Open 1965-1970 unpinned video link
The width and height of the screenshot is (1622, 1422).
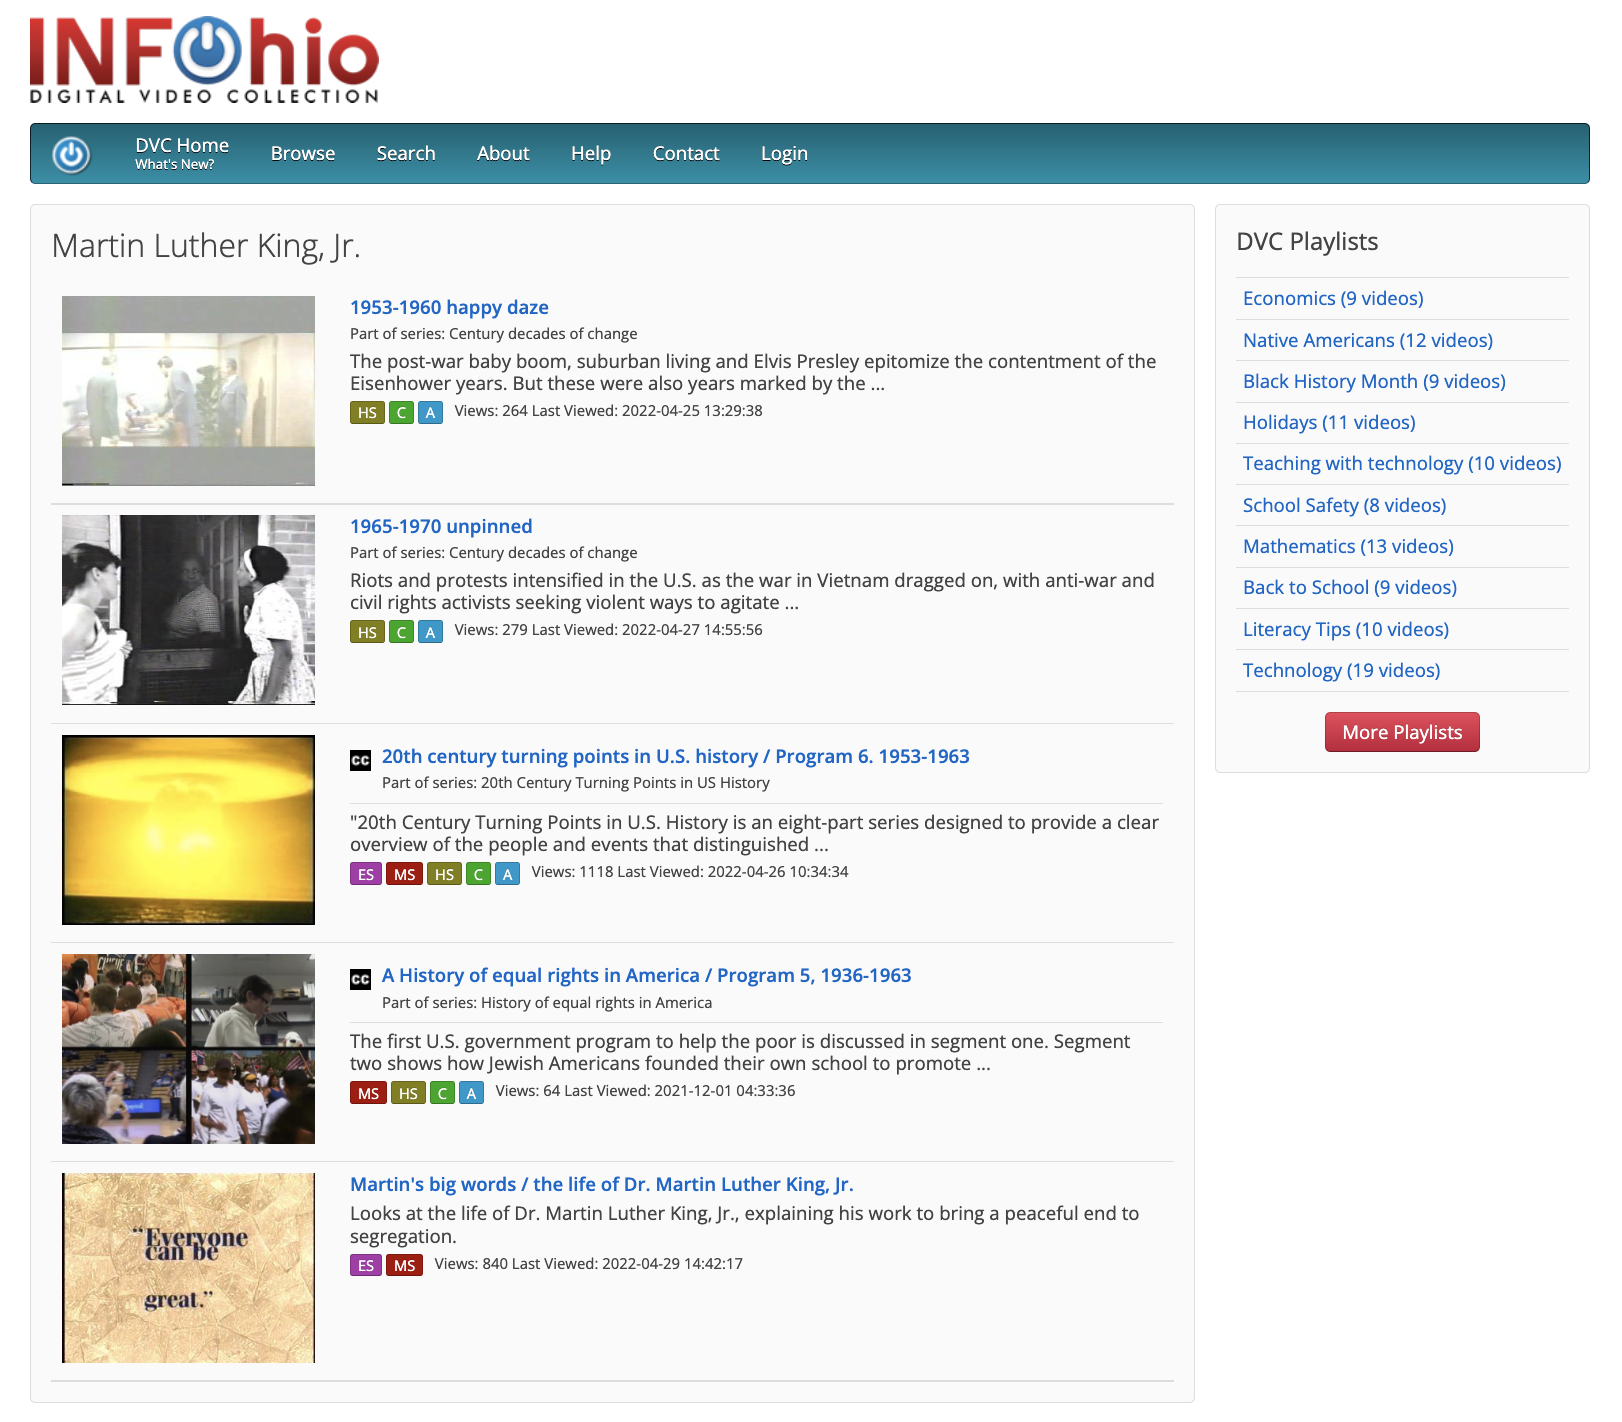441,526
